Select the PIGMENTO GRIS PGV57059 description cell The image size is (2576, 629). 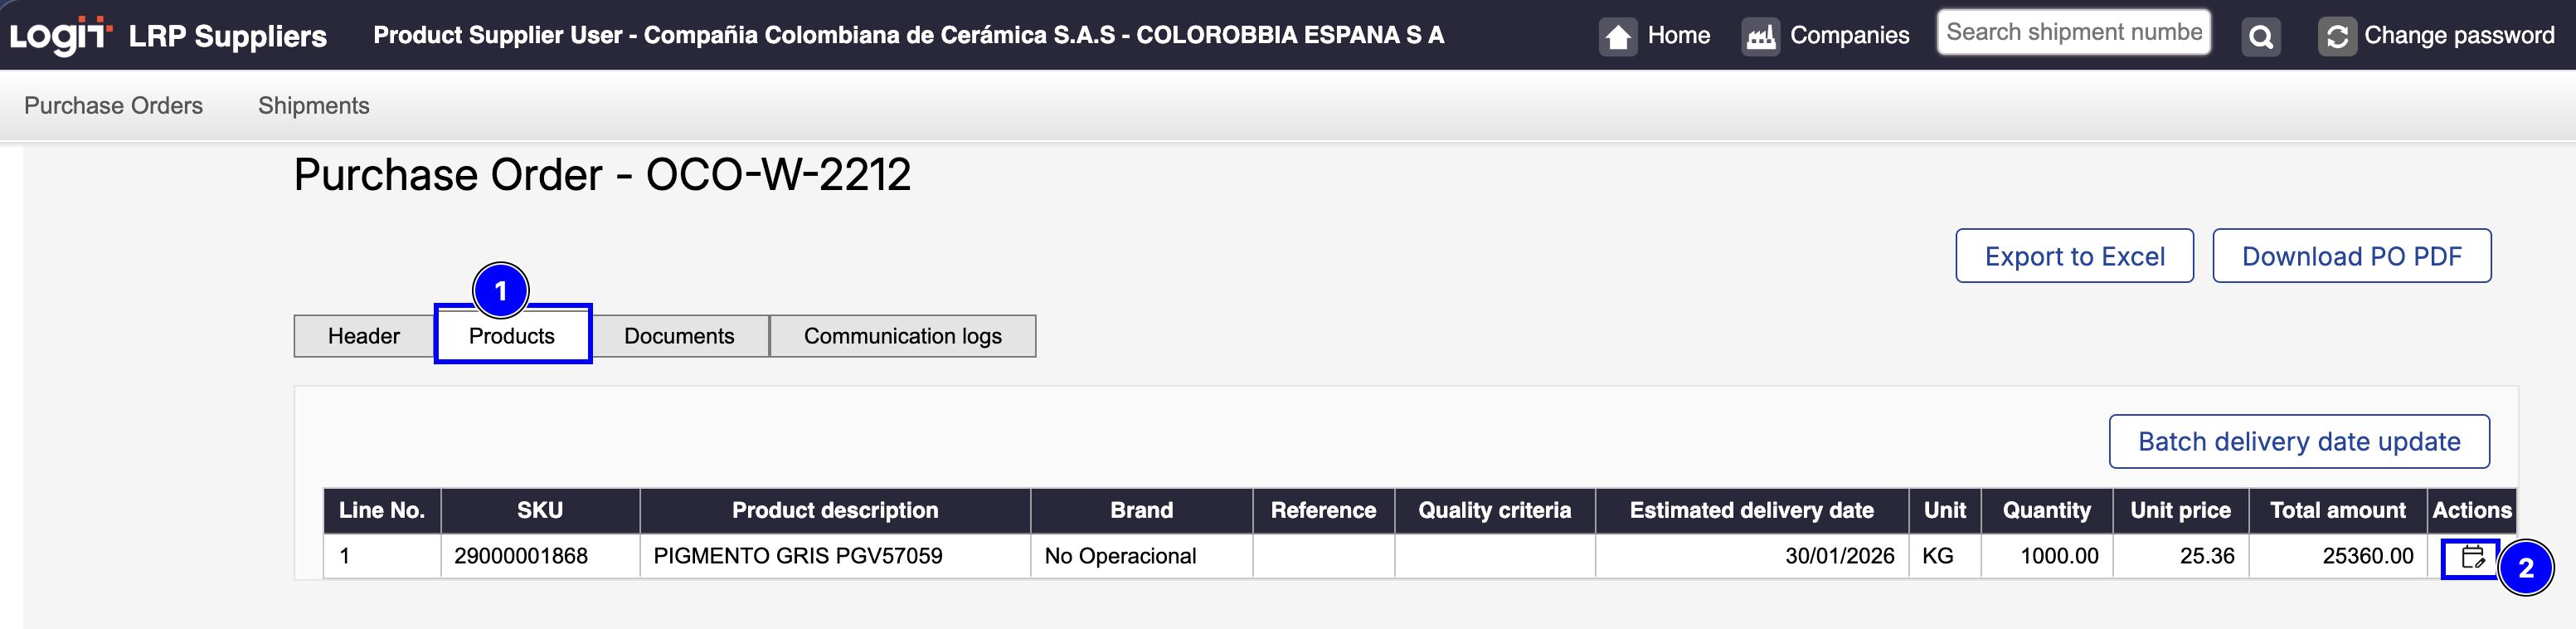pyautogui.click(x=797, y=556)
